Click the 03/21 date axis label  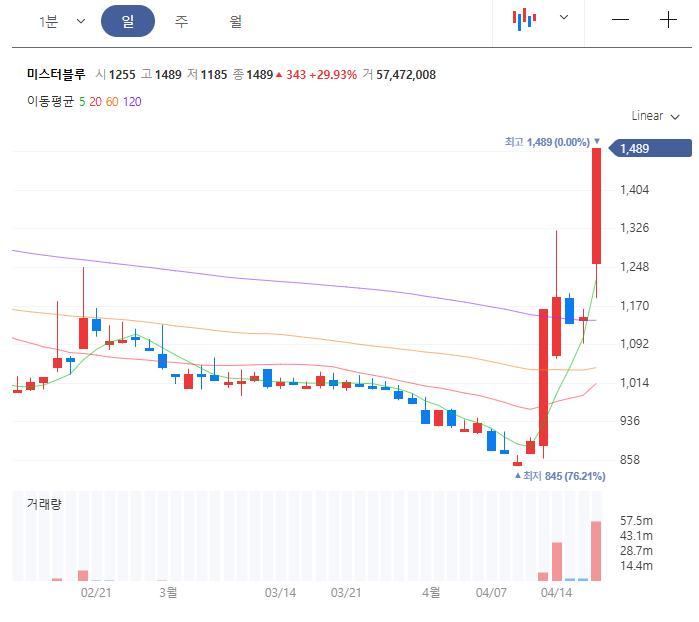[x=345, y=593]
